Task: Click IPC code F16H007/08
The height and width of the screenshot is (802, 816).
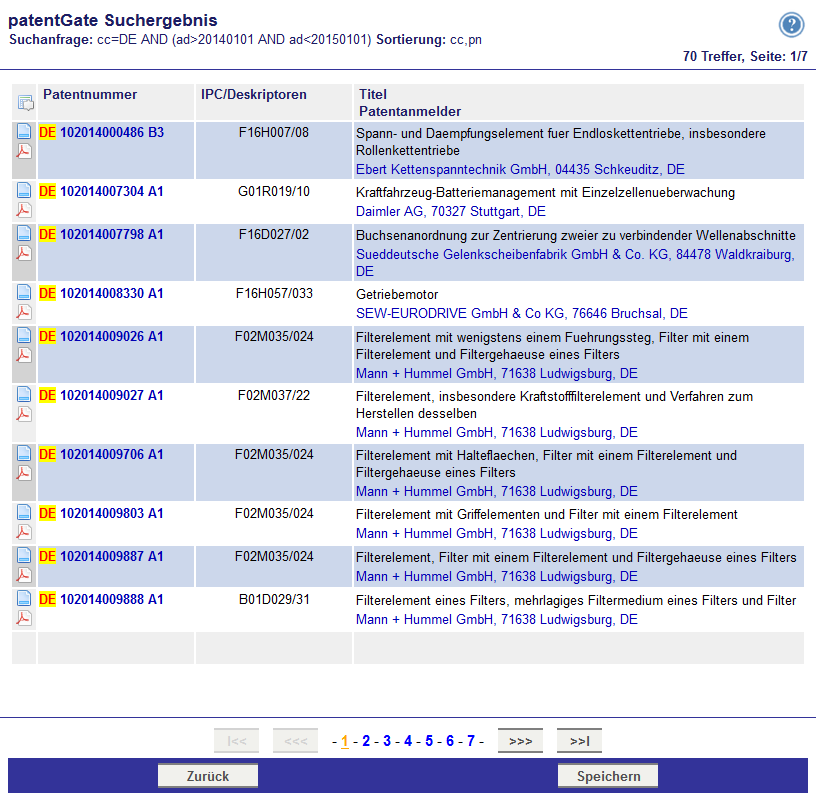Action: point(274,133)
